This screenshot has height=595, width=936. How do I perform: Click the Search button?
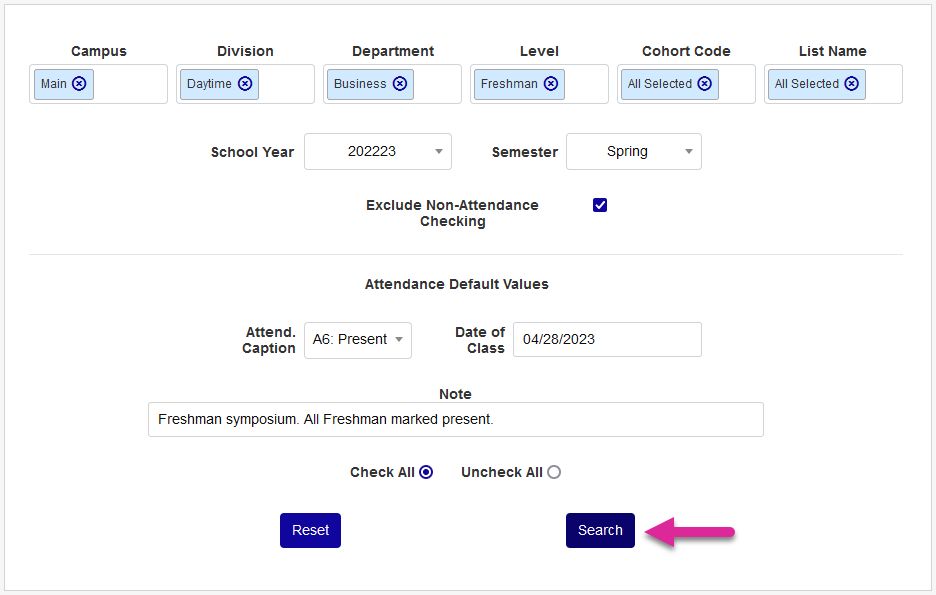600,530
